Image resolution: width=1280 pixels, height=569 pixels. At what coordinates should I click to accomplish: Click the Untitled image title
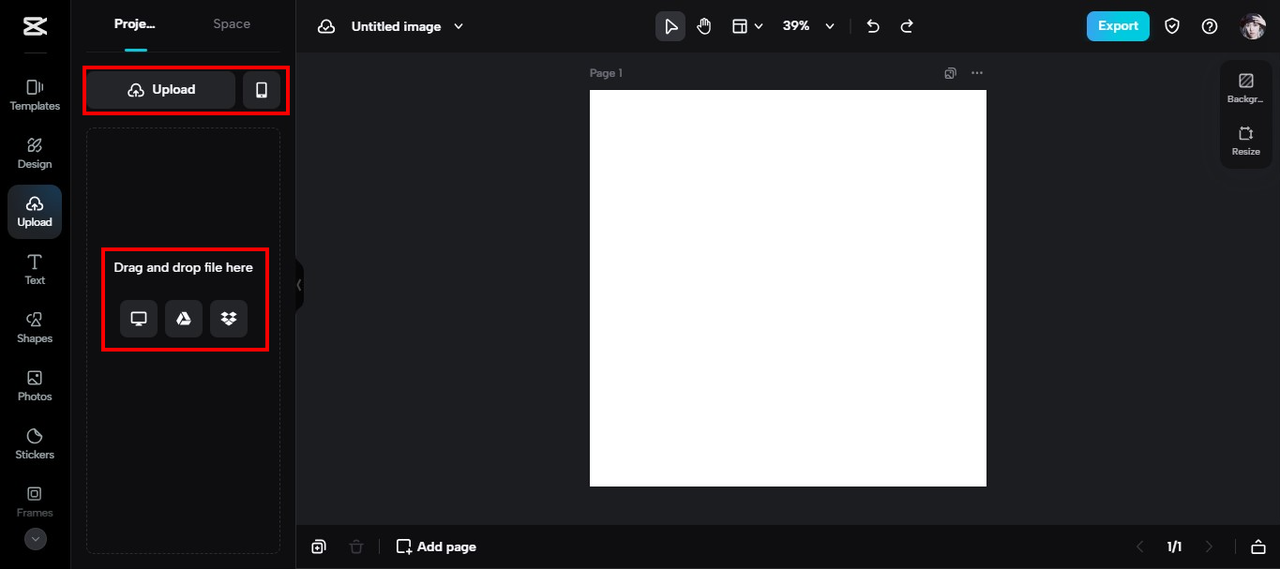pyautogui.click(x=396, y=27)
